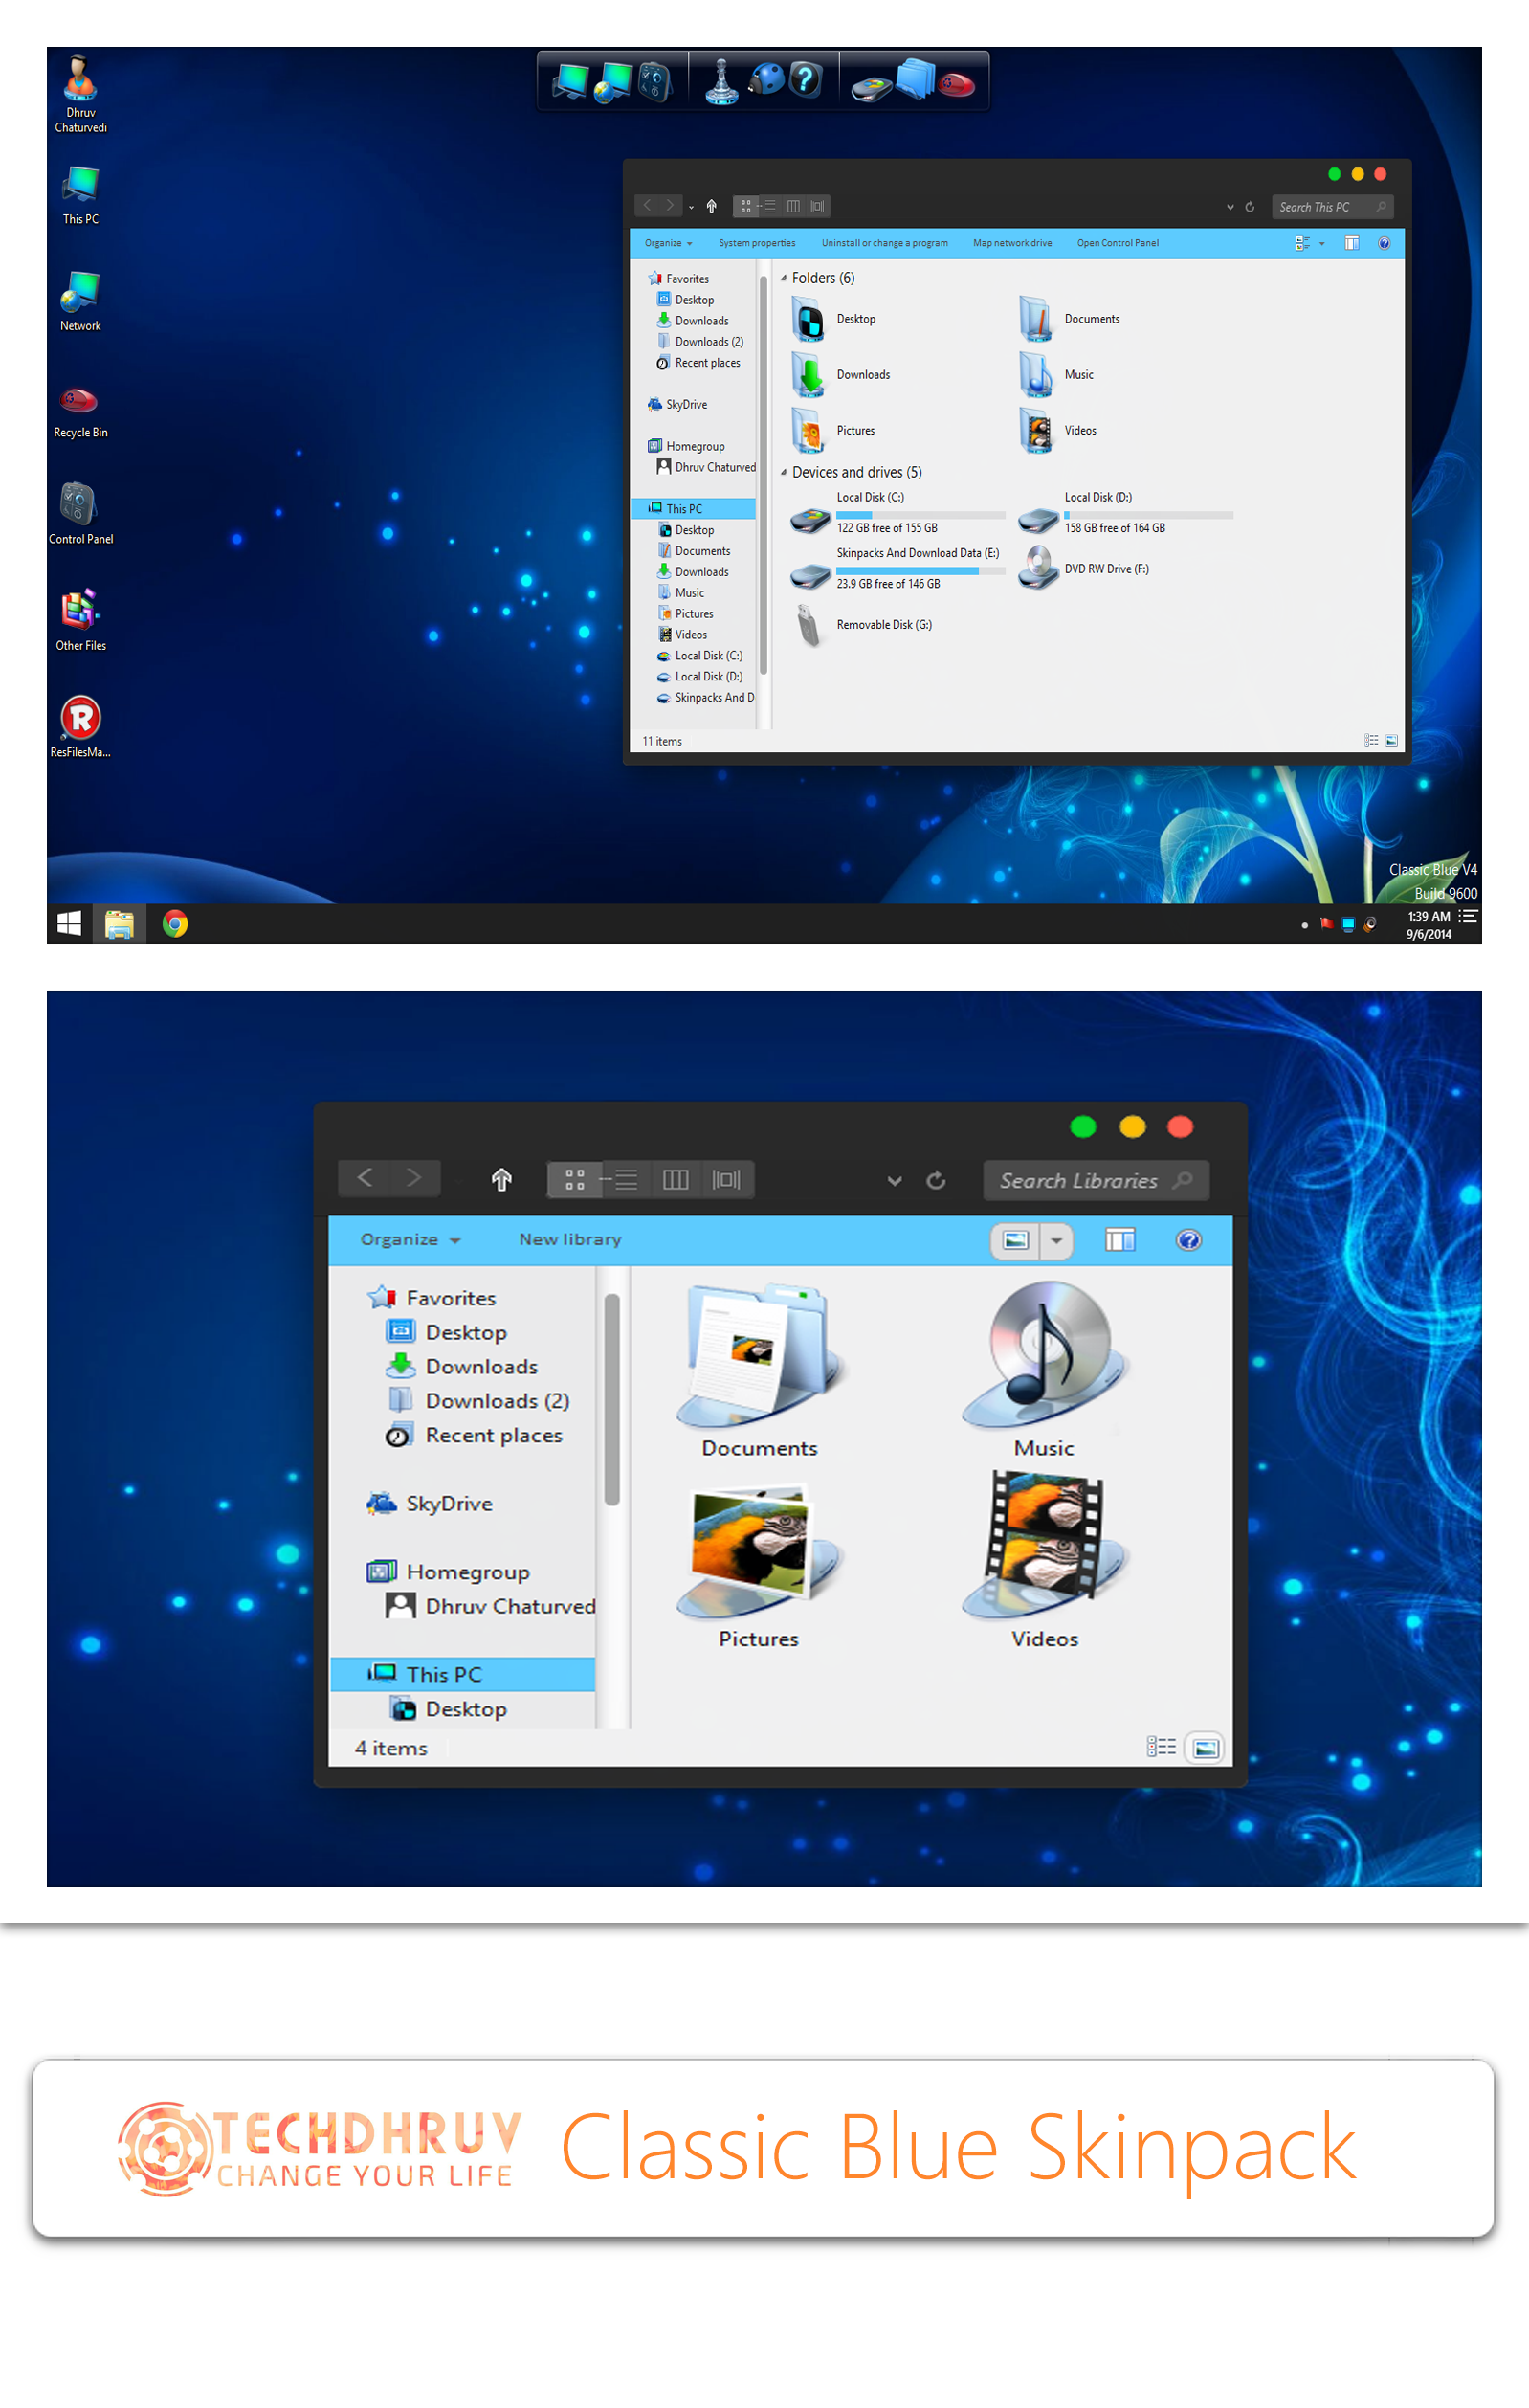Viewport: 1529px width, 2408px height.
Task: Open the Network dock icon with globe
Action: 613,82
